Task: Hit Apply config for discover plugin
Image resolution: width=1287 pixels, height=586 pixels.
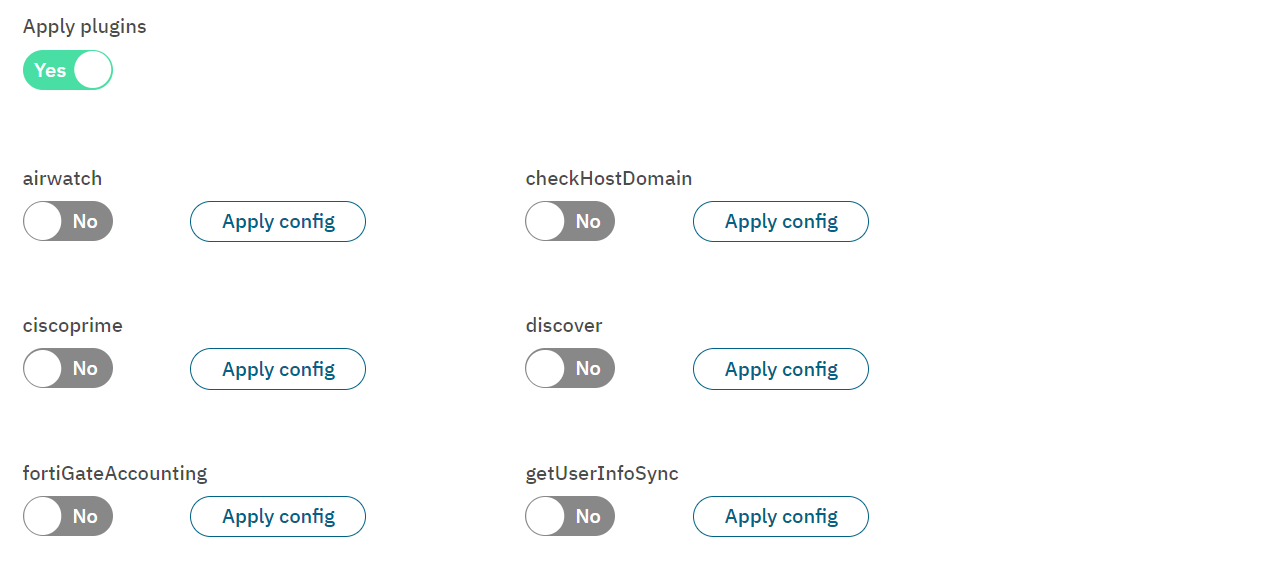Action: (780, 369)
